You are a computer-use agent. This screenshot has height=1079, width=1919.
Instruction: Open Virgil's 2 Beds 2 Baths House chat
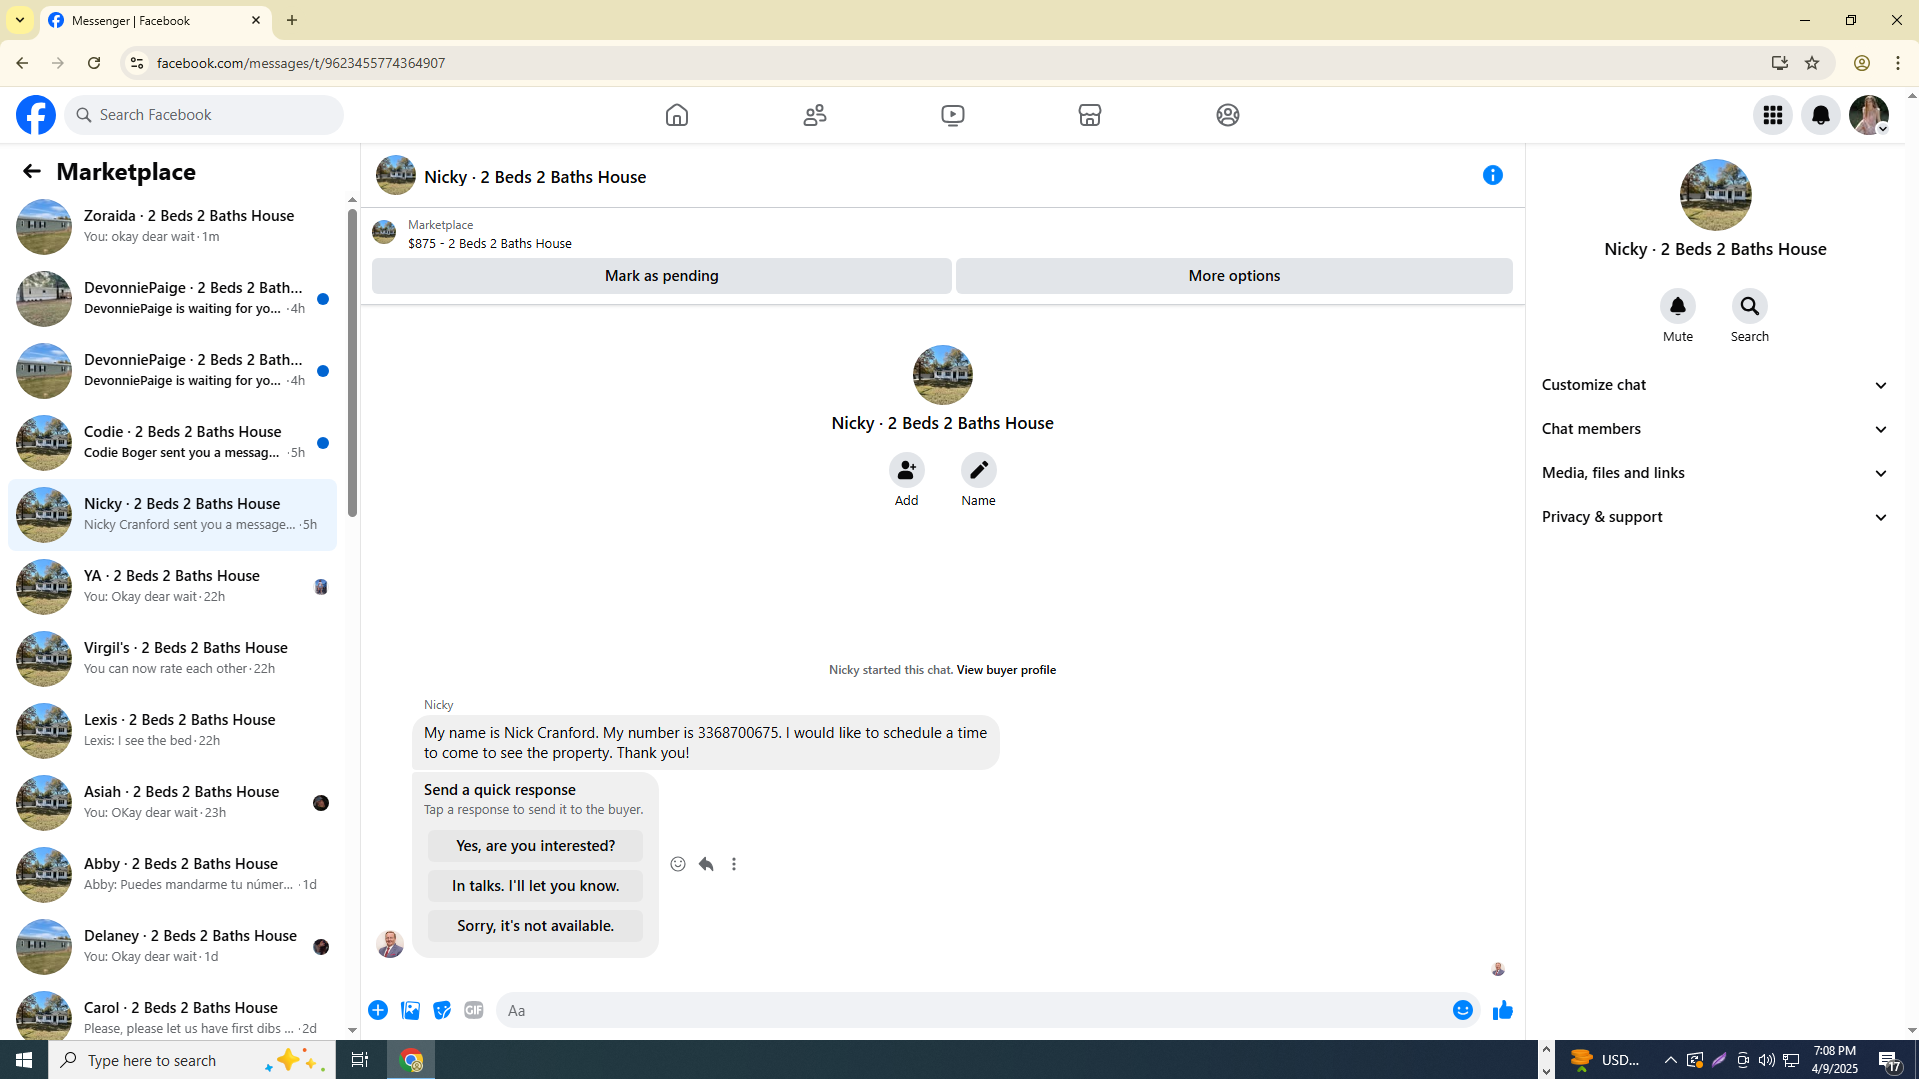(x=172, y=659)
